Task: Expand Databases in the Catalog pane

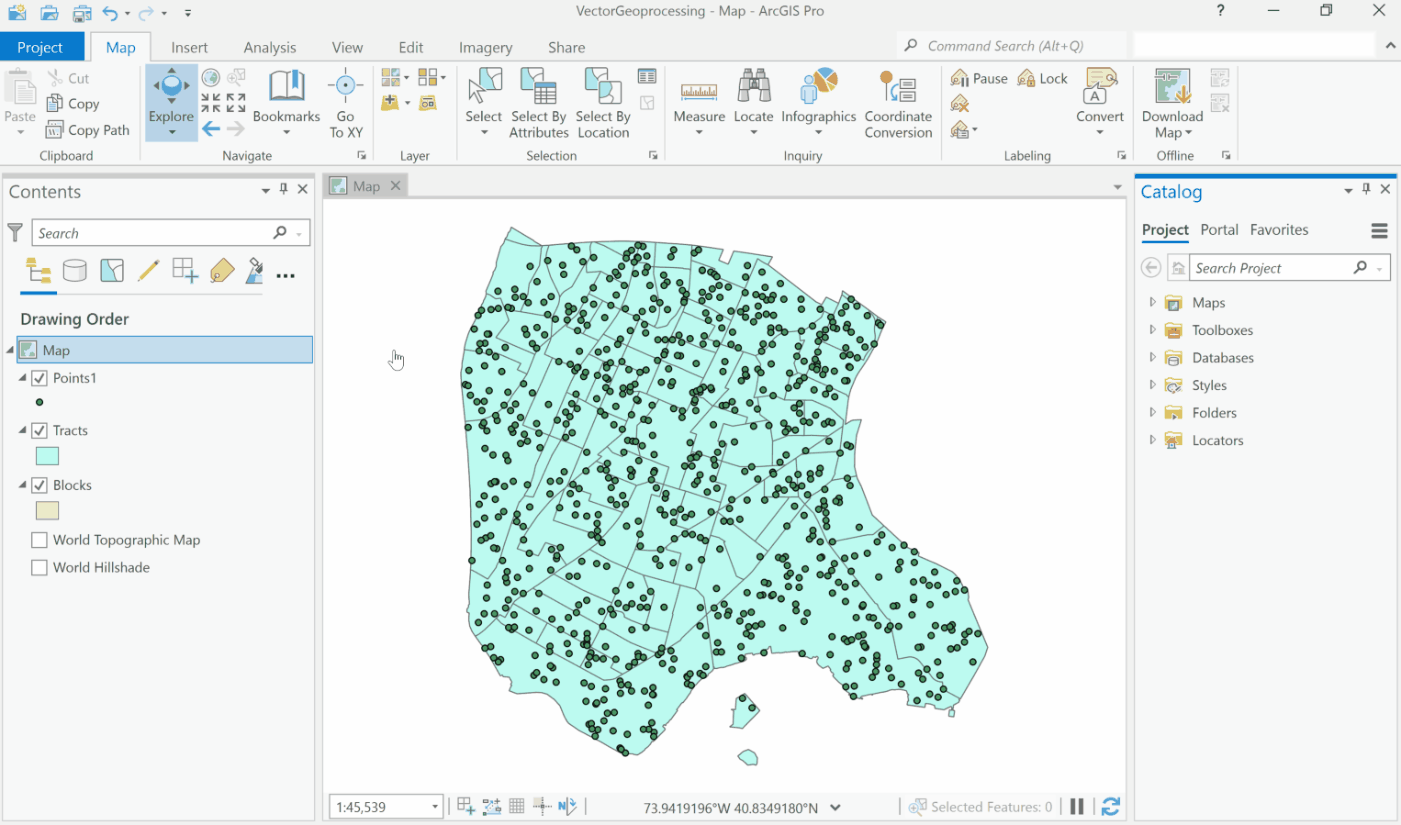Action: point(1151,357)
